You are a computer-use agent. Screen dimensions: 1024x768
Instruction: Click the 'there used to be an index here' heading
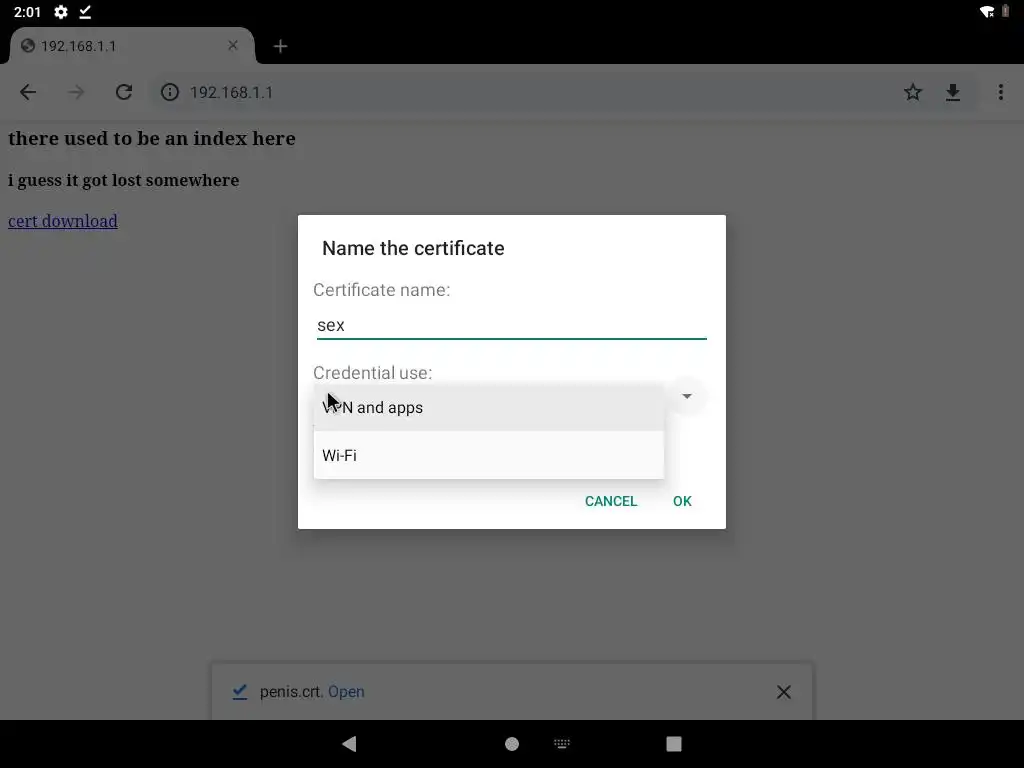tap(152, 138)
